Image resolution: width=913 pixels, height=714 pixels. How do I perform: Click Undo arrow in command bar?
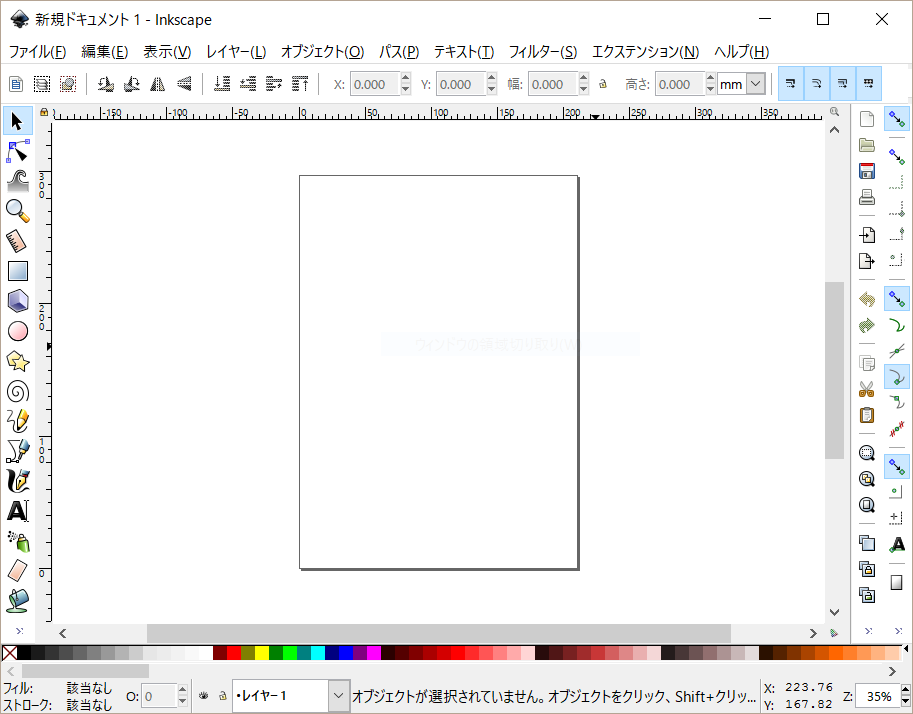[867, 299]
